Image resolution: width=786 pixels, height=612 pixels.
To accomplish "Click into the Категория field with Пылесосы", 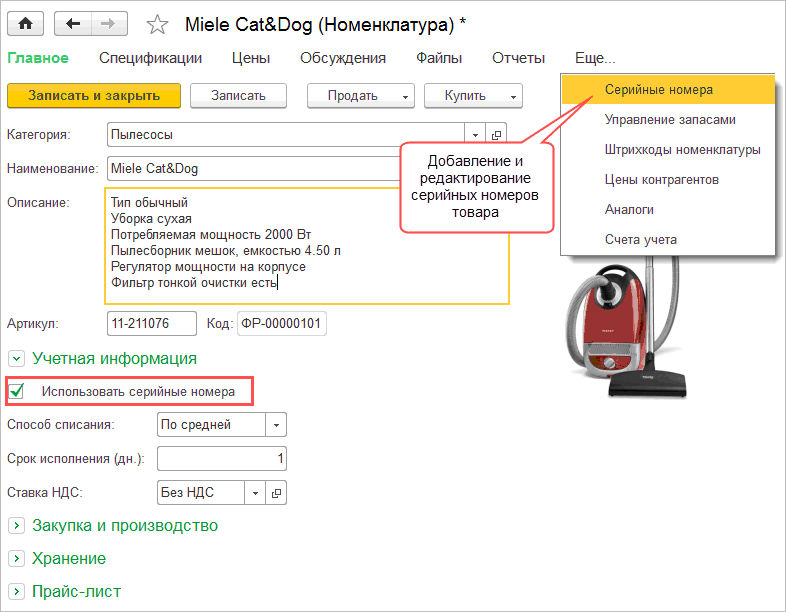I will [286, 135].
